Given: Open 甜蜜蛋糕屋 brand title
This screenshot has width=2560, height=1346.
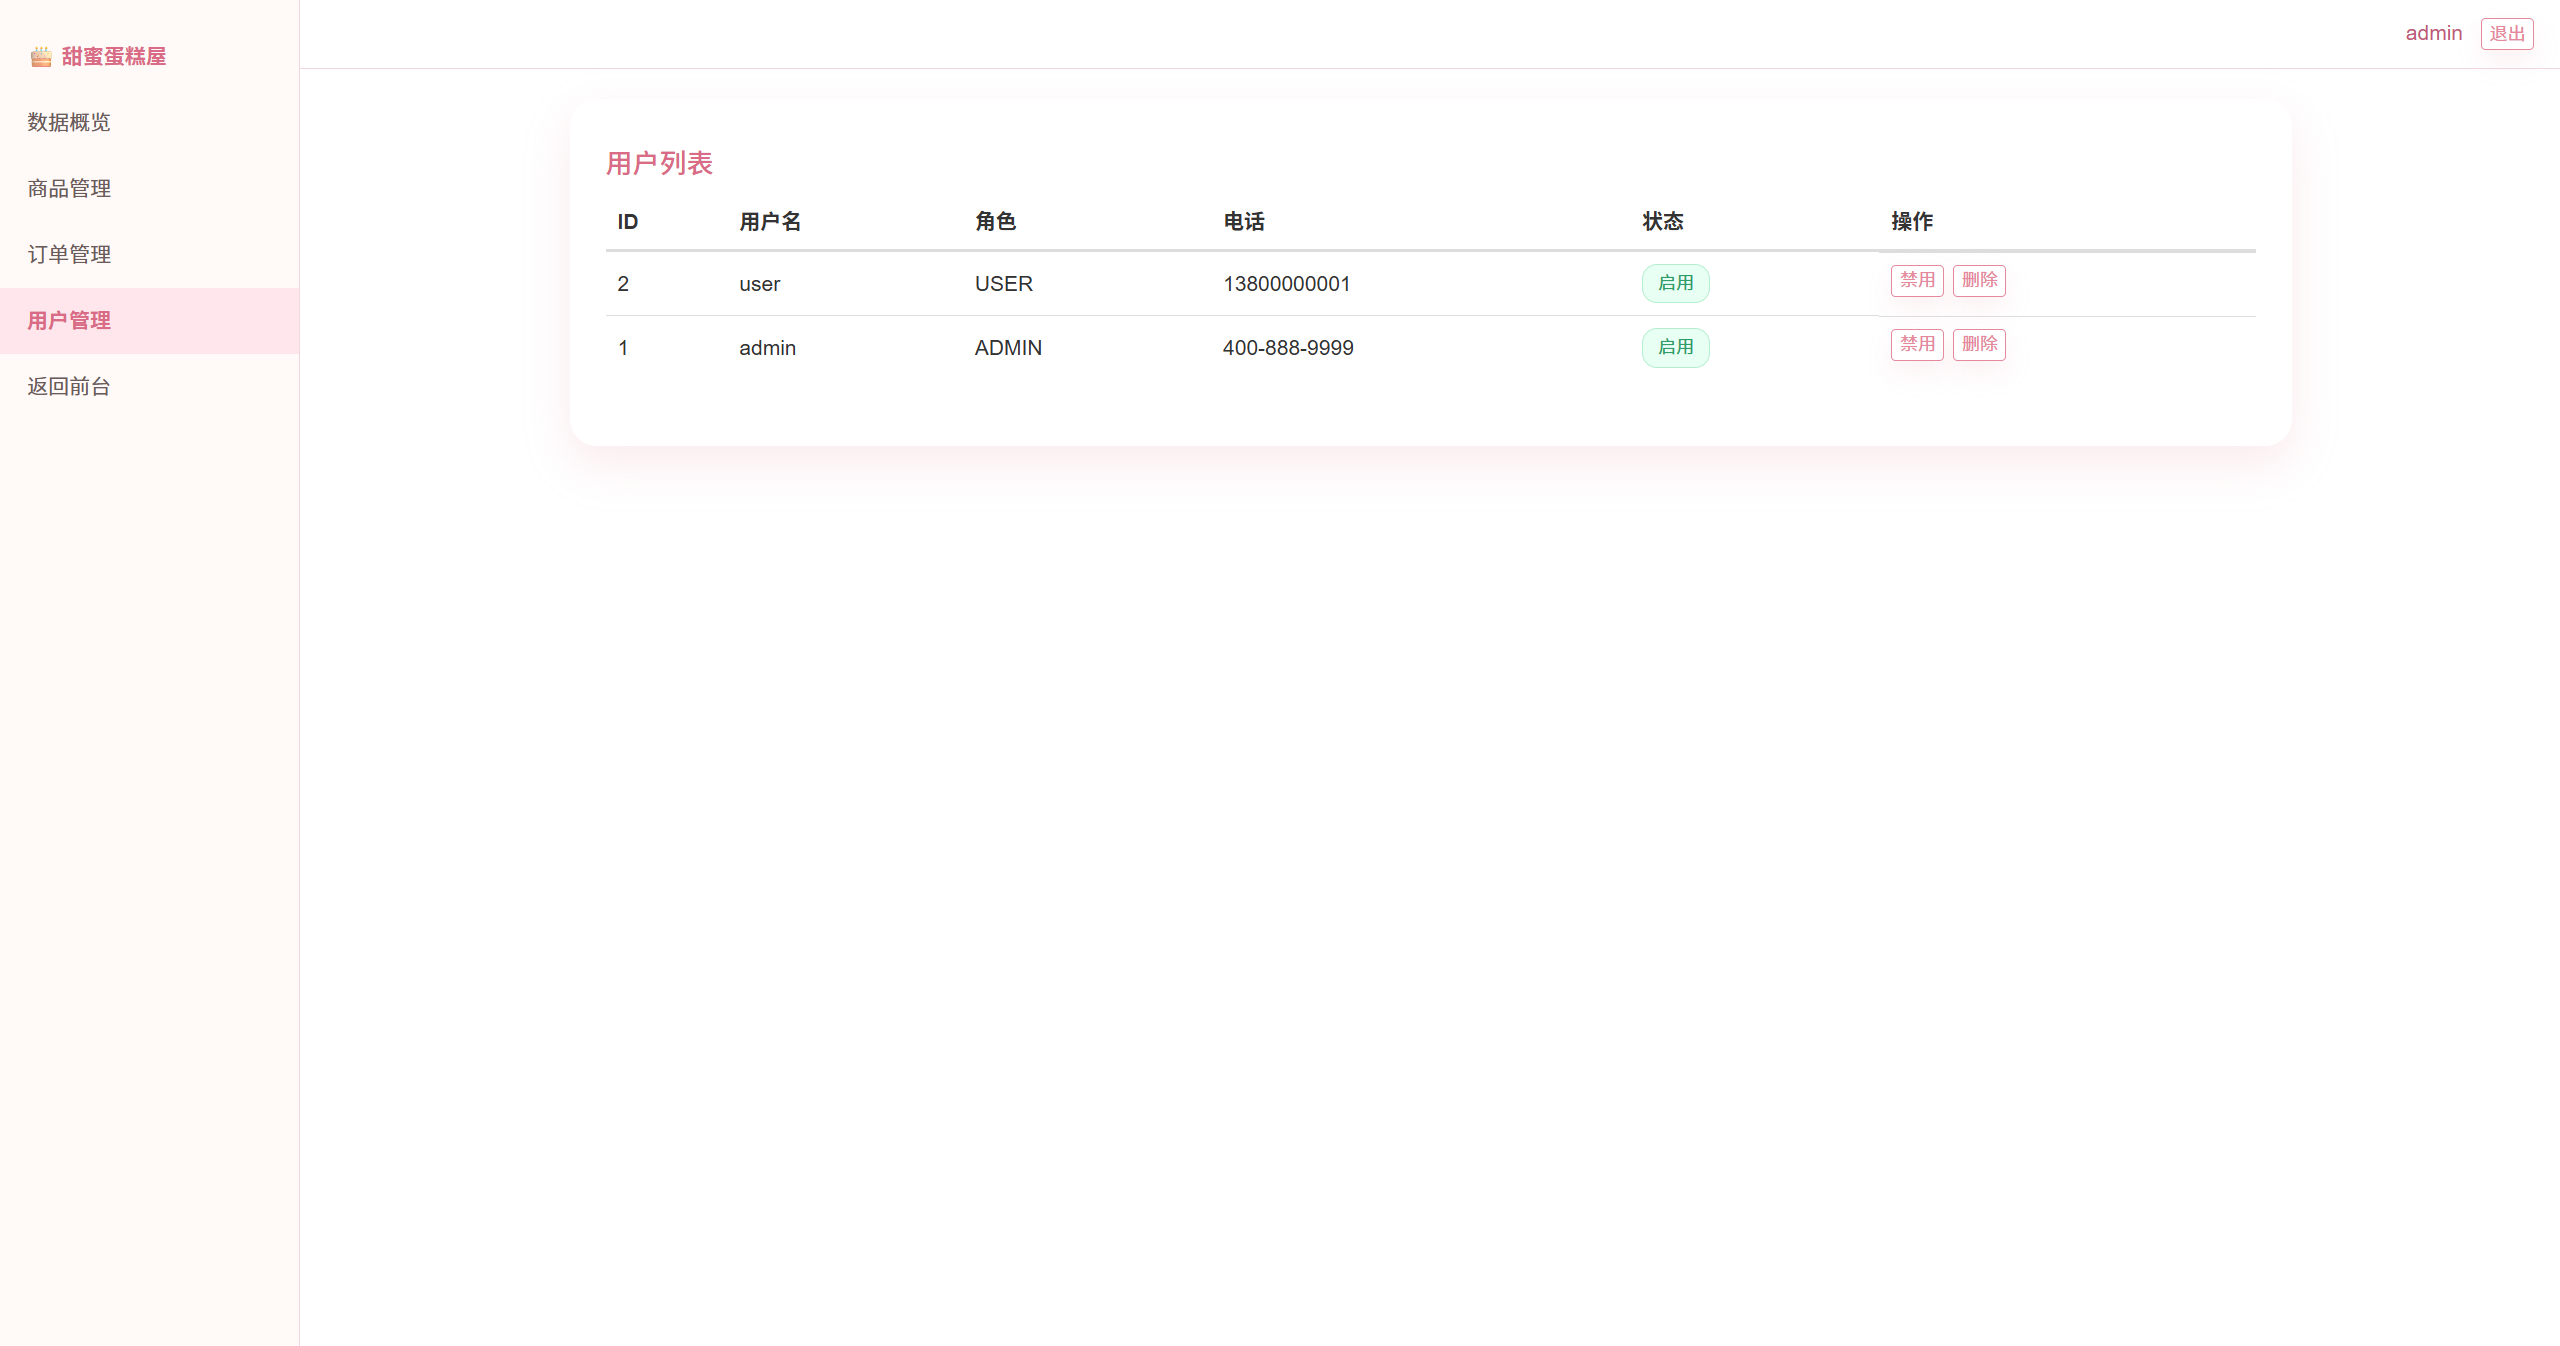Looking at the screenshot, I should tap(113, 57).
